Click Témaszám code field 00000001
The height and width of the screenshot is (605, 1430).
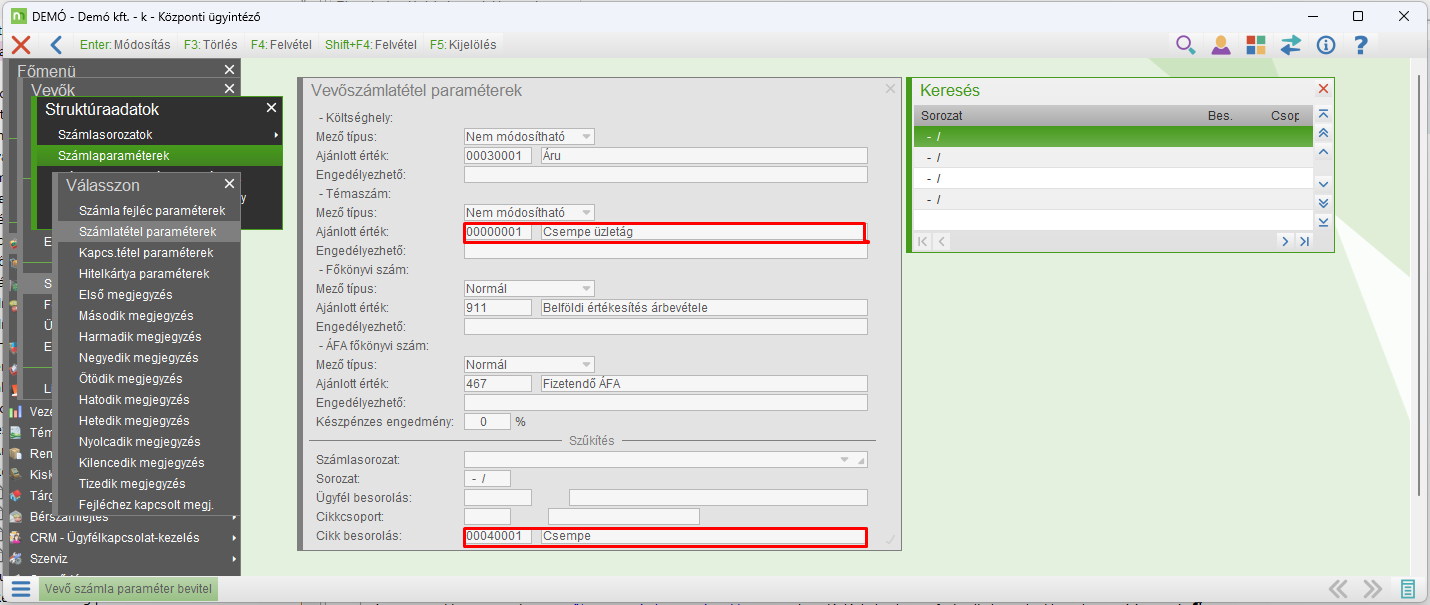pyautogui.click(x=498, y=232)
